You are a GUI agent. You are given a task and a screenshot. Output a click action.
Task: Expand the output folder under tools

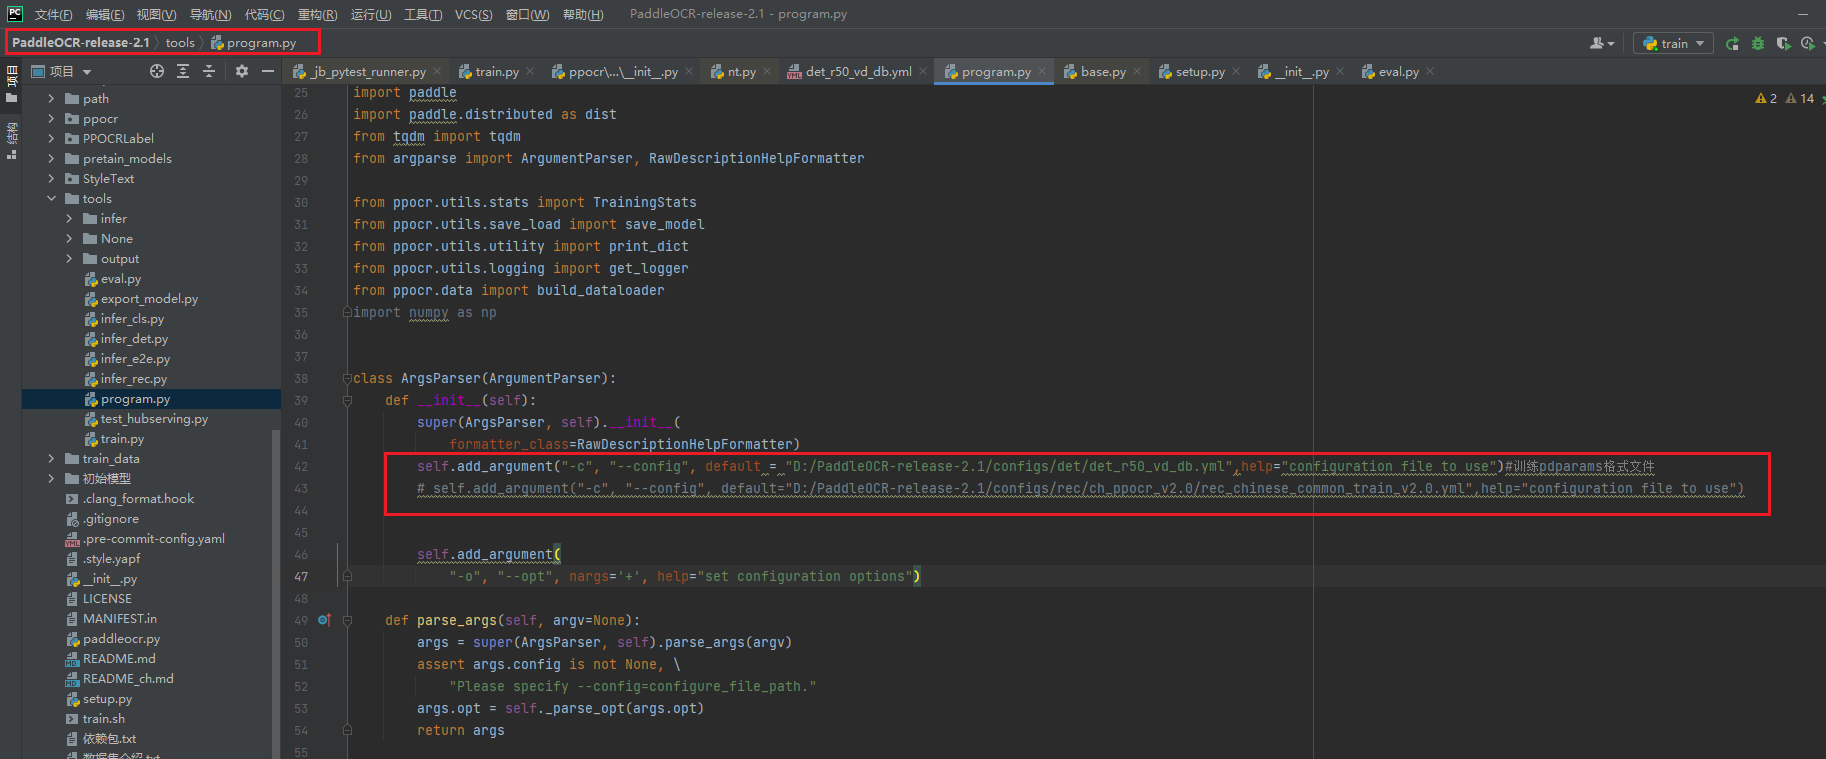pos(69,259)
